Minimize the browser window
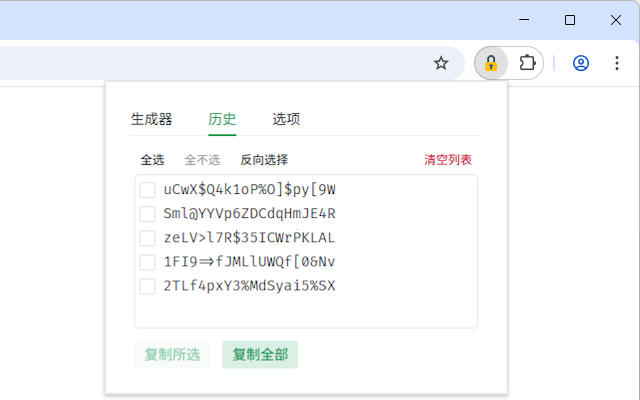The image size is (640, 400). (524, 20)
